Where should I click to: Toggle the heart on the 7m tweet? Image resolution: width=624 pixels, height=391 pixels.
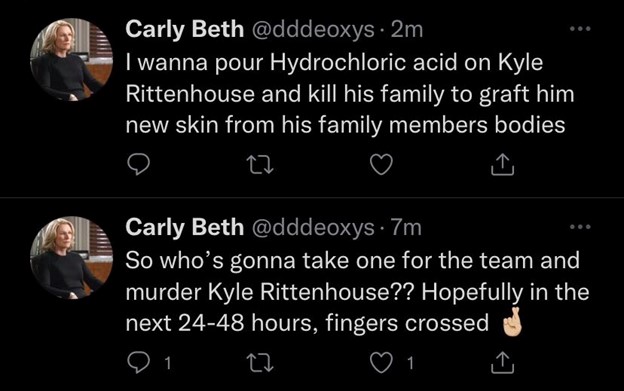381,363
